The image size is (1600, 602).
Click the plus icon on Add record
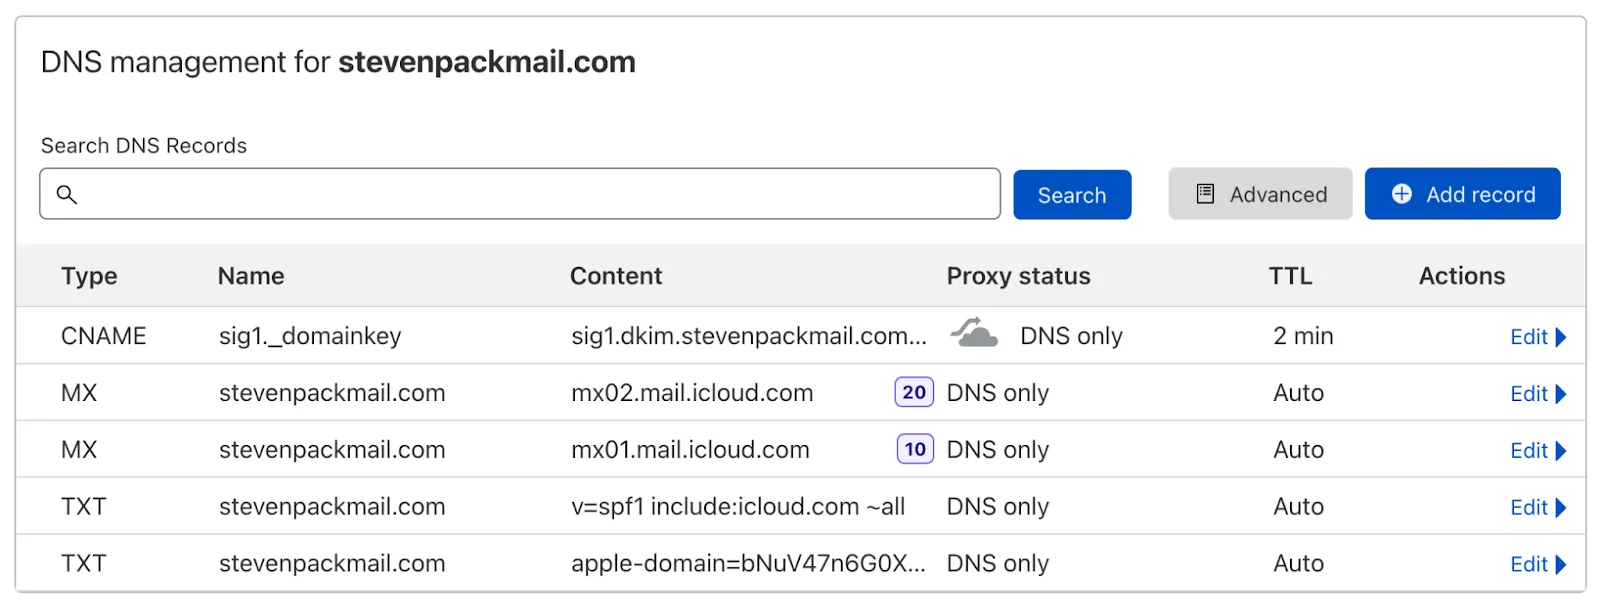tap(1402, 194)
